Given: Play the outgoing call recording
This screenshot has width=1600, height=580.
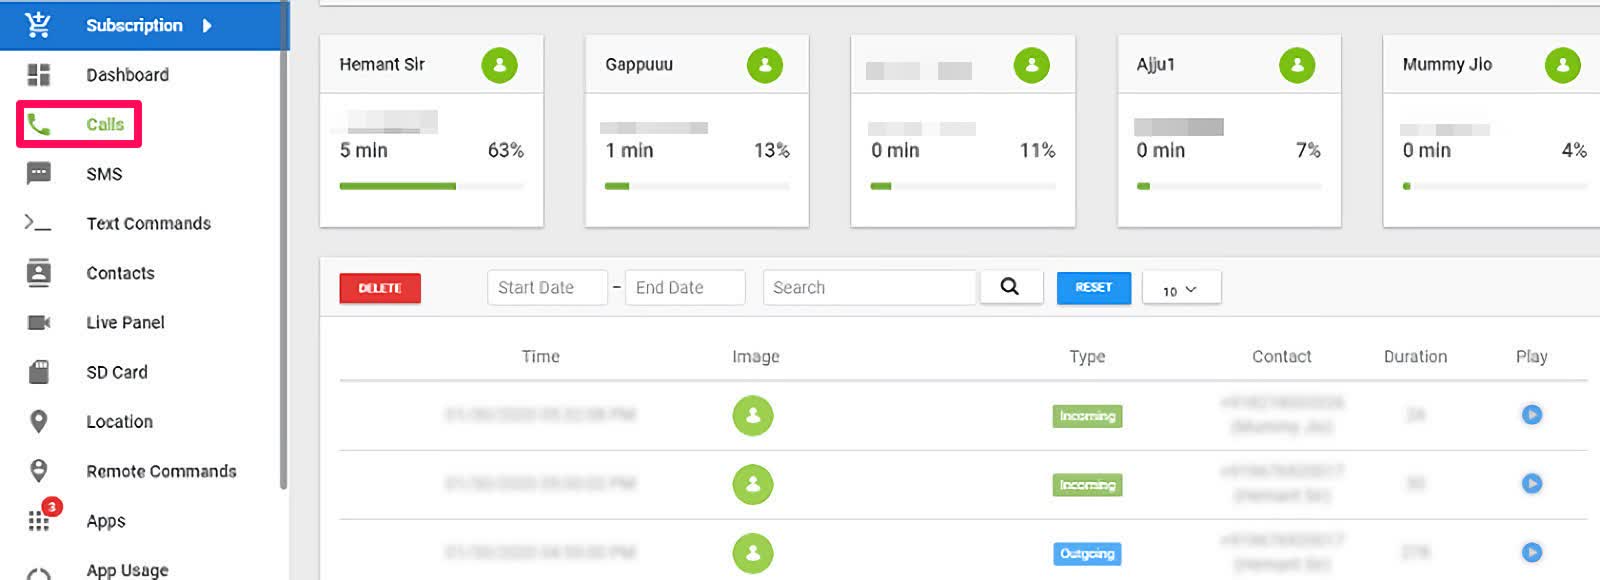Looking at the screenshot, I should click(x=1531, y=552).
